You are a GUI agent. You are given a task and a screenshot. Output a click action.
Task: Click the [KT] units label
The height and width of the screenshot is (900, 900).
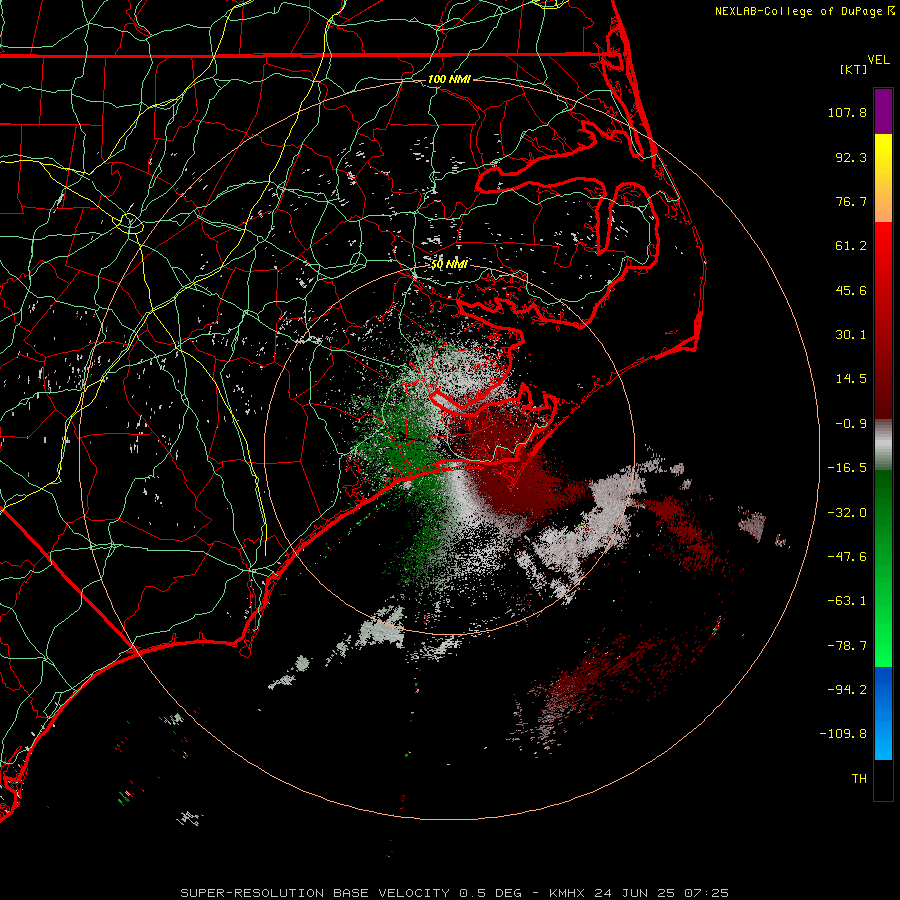(854, 69)
